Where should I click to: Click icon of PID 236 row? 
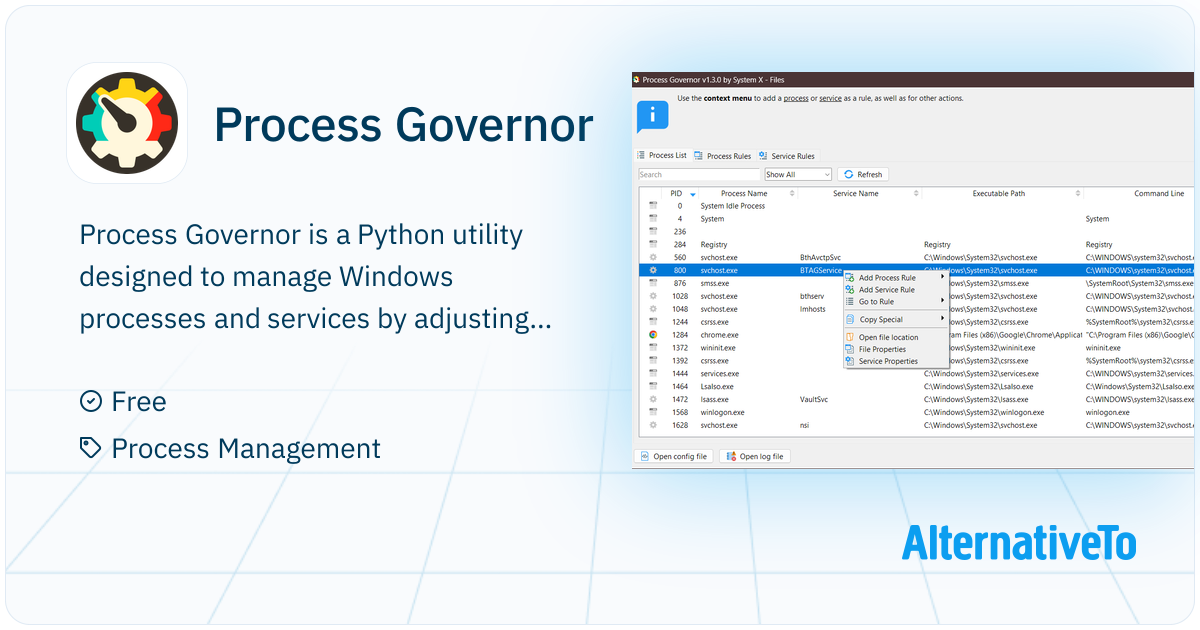click(x=652, y=232)
